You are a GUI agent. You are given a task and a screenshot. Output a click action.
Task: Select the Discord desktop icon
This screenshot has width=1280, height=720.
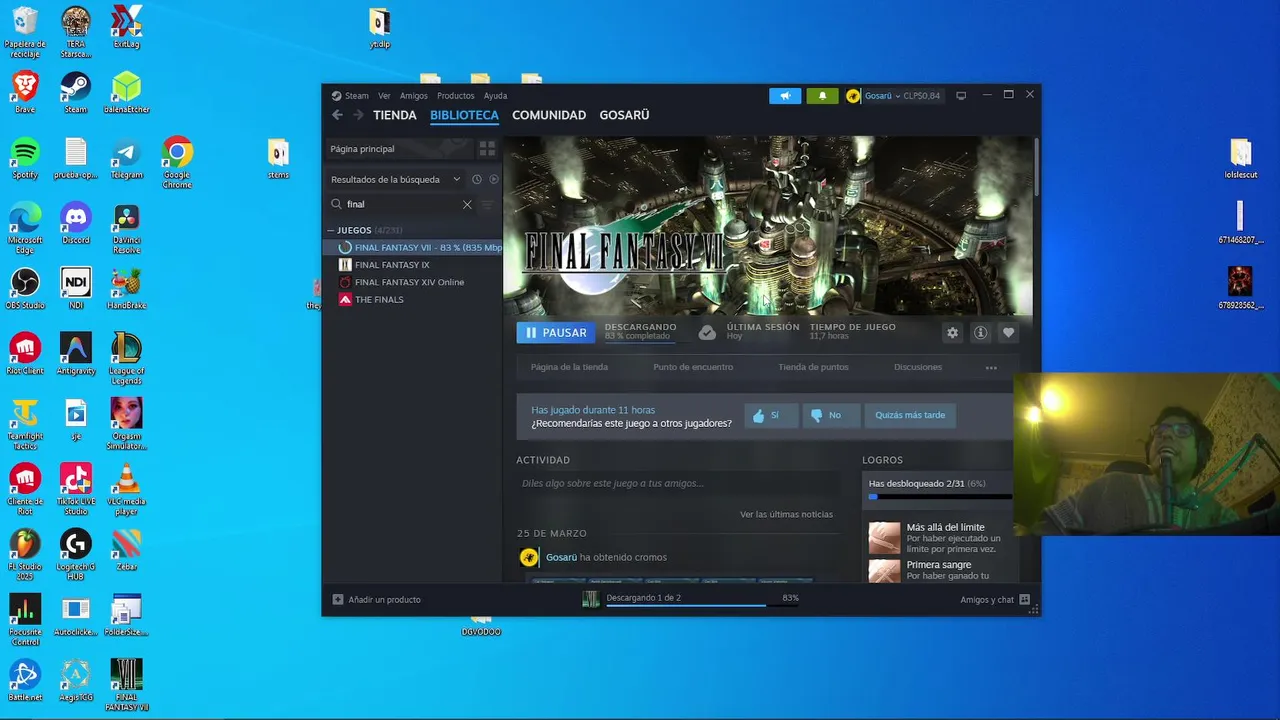[x=76, y=224]
